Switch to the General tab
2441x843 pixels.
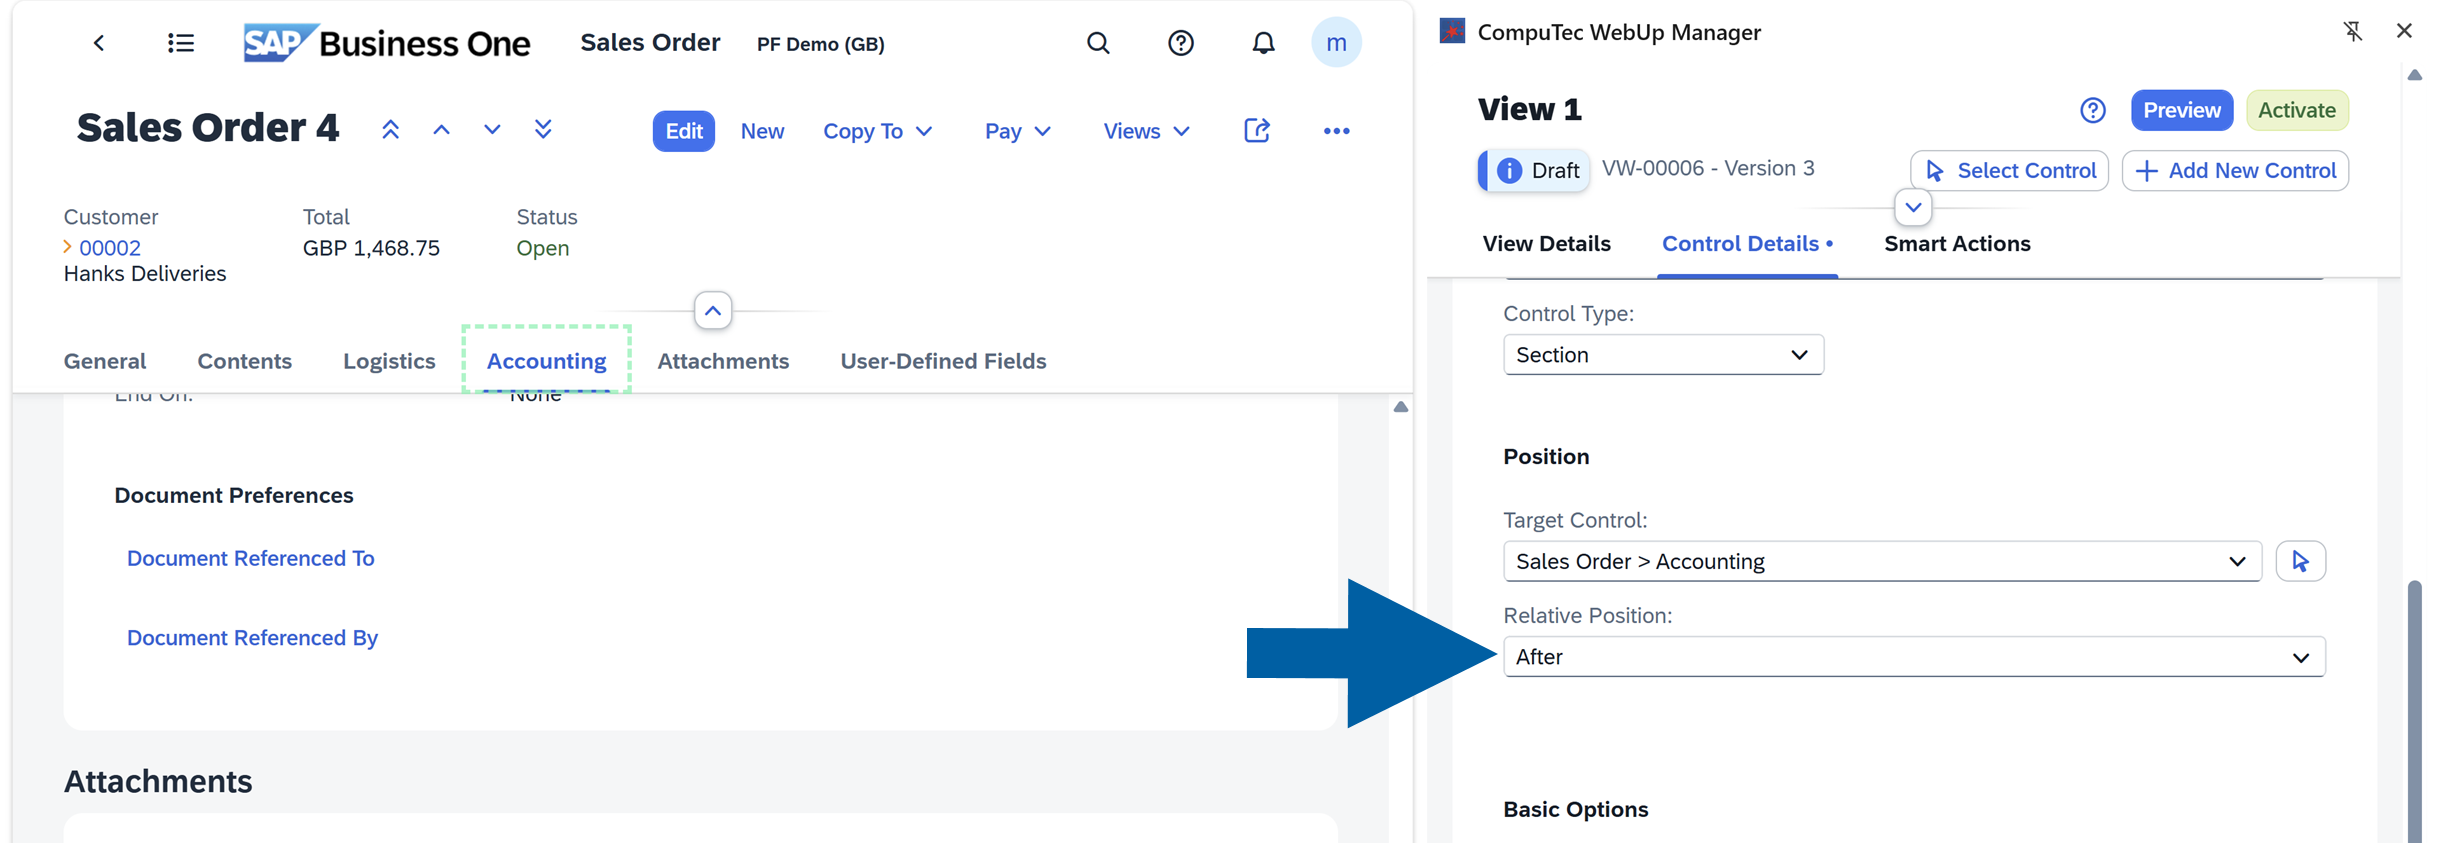(x=105, y=361)
